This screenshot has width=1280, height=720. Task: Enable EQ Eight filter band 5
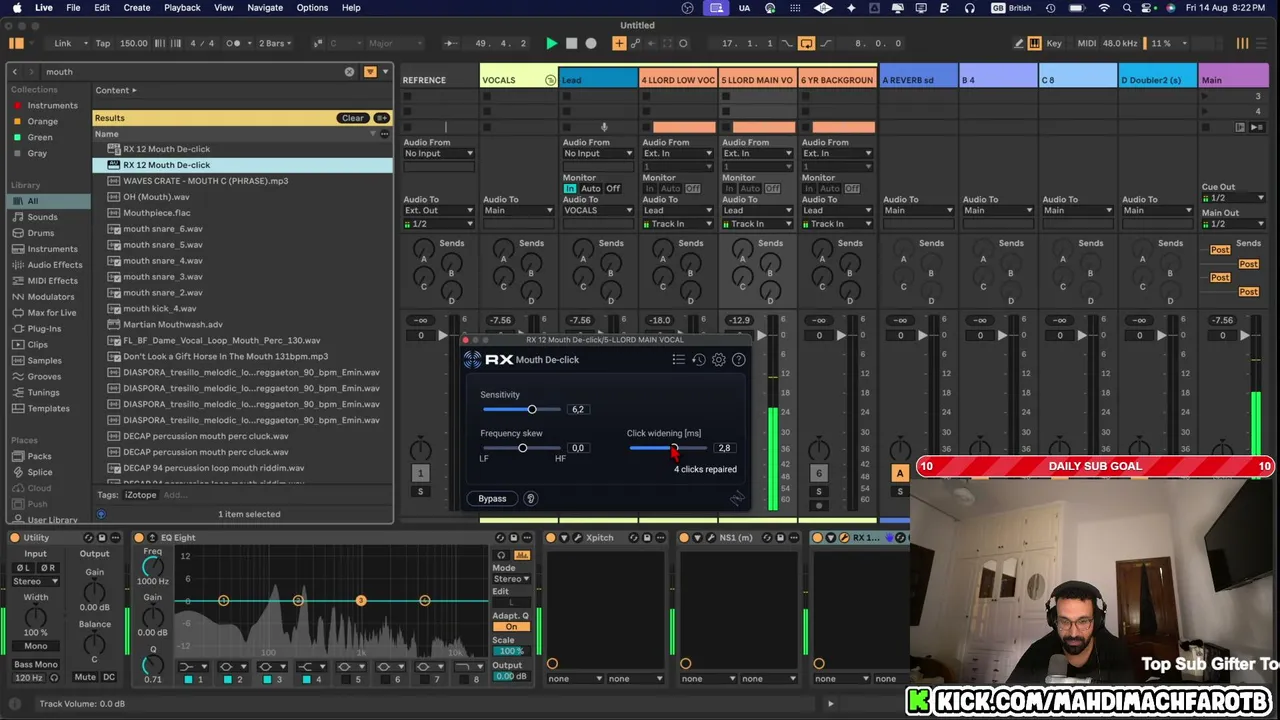pos(345,680)
